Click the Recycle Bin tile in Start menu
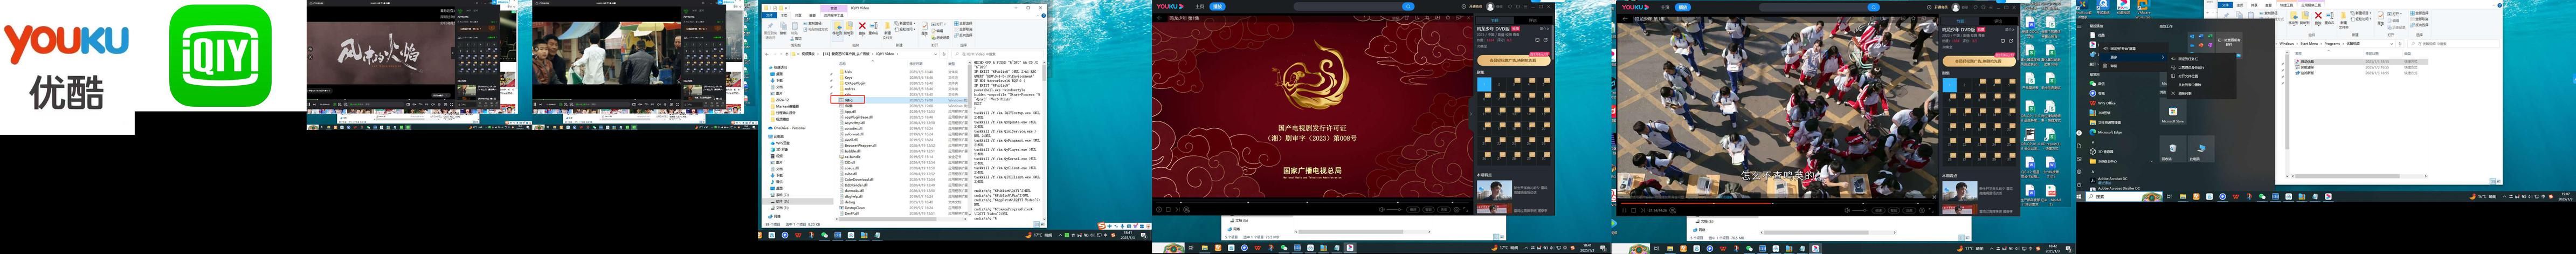This screenshot has height=254, width=2576. pos(2173,149)
